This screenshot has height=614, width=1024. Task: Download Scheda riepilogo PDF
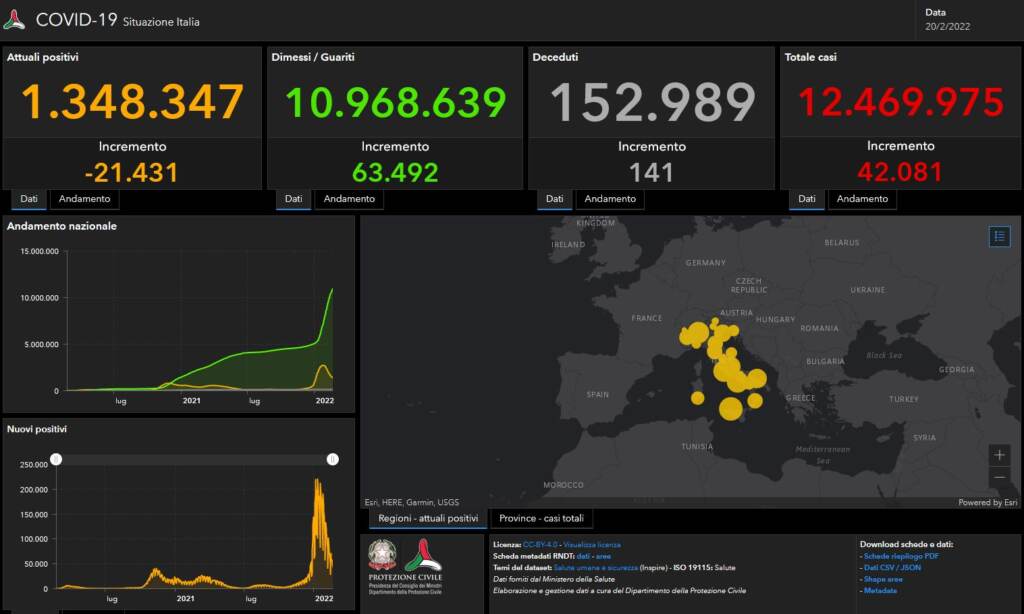pos(901,556)
